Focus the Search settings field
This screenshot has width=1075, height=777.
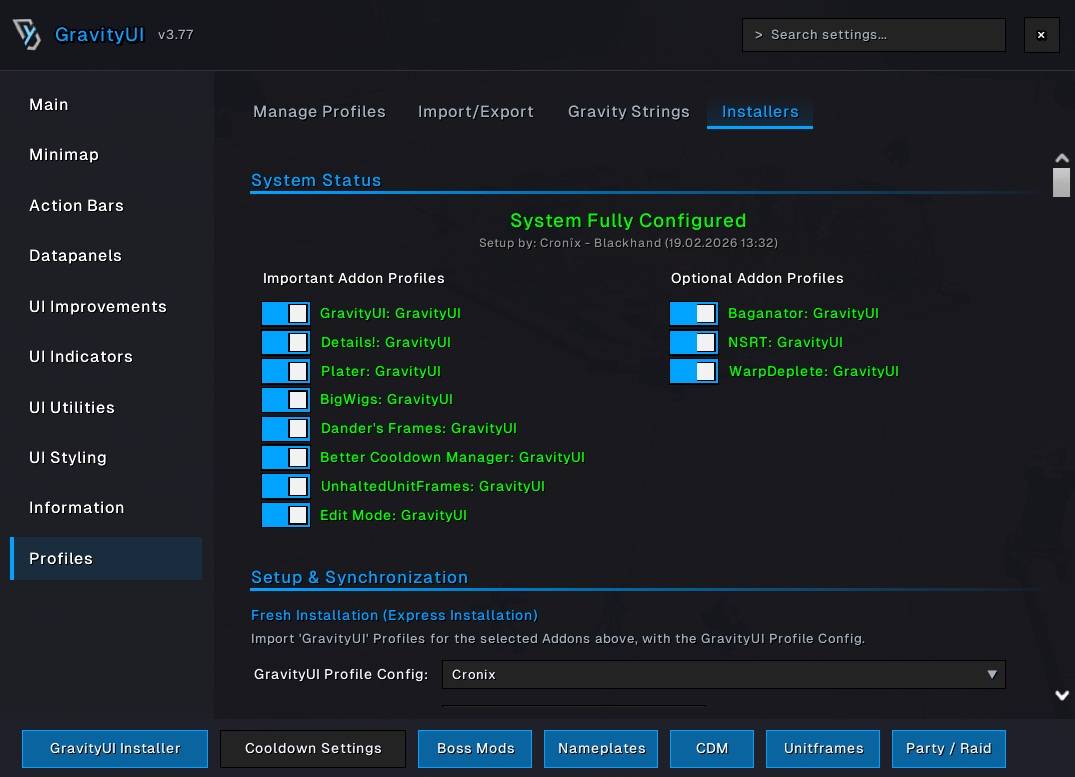click(x=873, y=35)
